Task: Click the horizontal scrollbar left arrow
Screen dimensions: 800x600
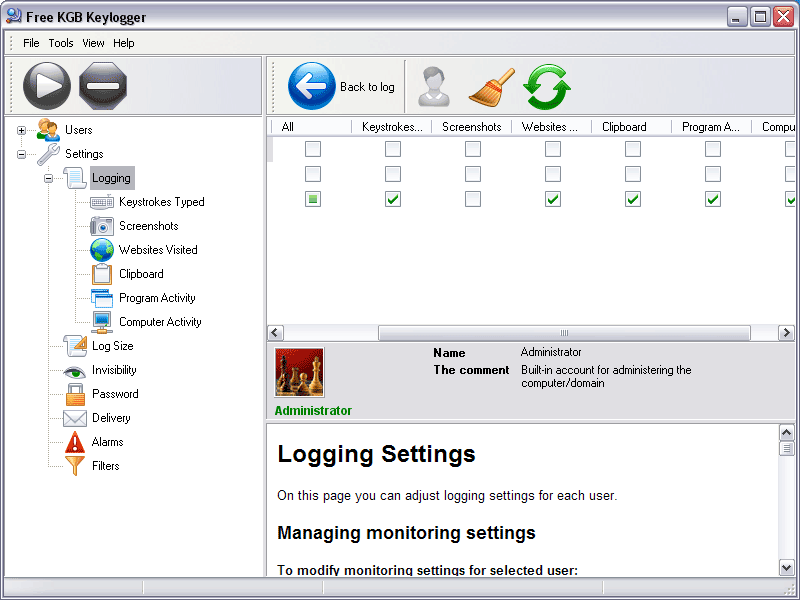Action: click(x=276, y=333)
